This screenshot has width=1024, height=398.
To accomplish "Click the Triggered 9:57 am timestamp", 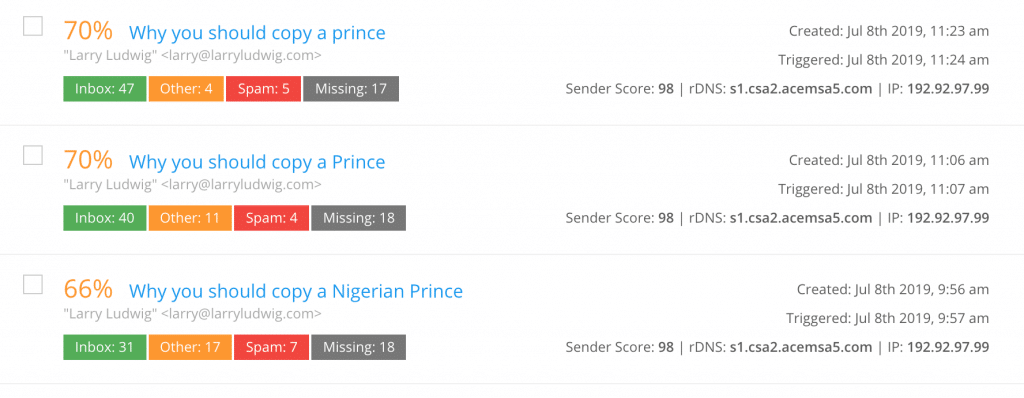I will (888, 318).
